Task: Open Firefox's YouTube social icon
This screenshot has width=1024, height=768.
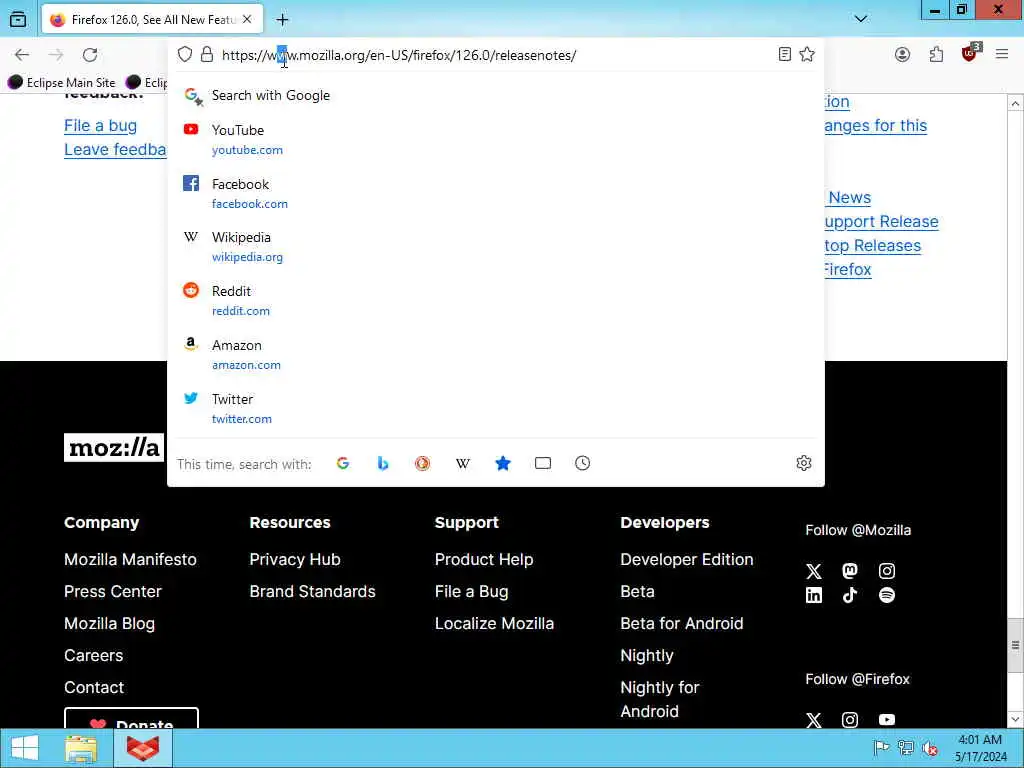Action: click(x=886, y=720)
